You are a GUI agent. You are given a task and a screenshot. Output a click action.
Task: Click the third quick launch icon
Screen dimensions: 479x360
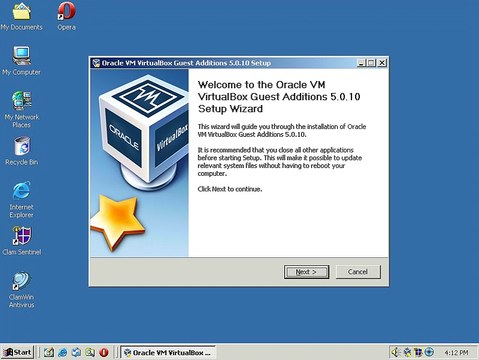click(76, 352)
